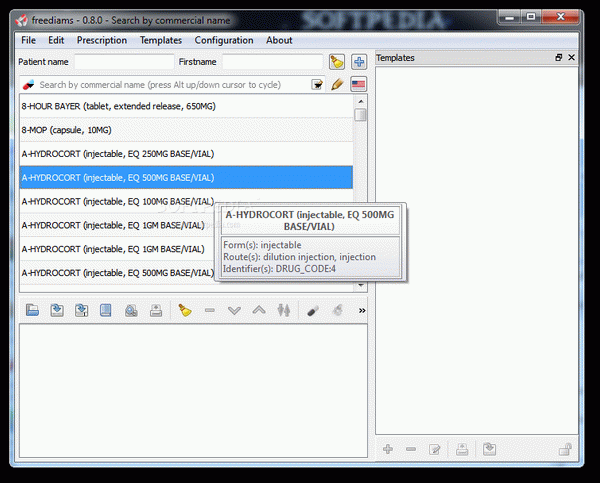Viewport: 600px width, 483px height.
Task: Expand the hidden toolbar items chevron
Action: [362, 311]
